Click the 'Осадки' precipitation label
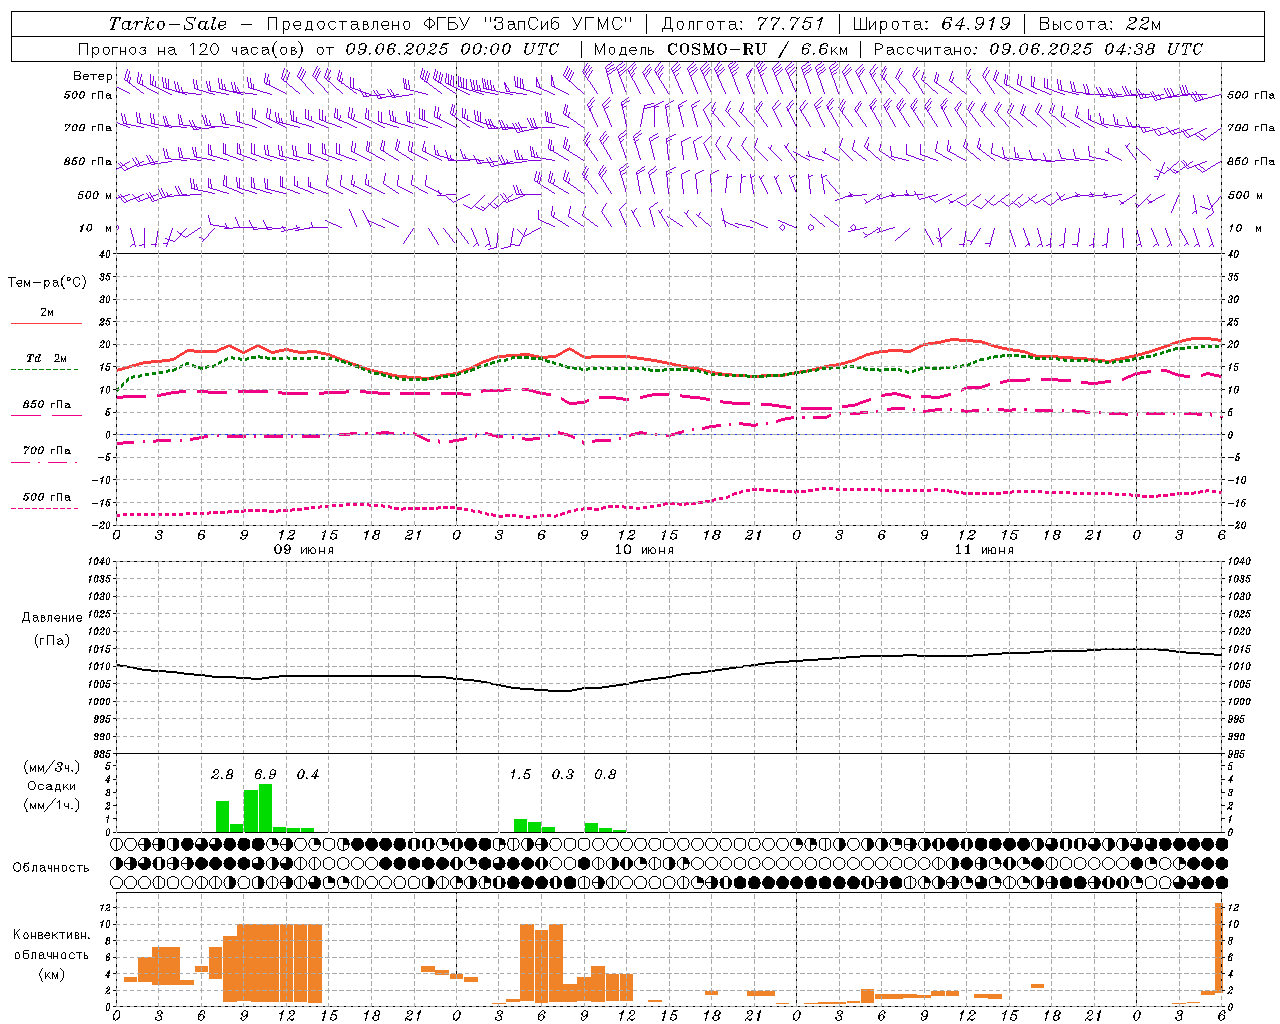This screenshot has width=1280, height=1024. point(51,786)
